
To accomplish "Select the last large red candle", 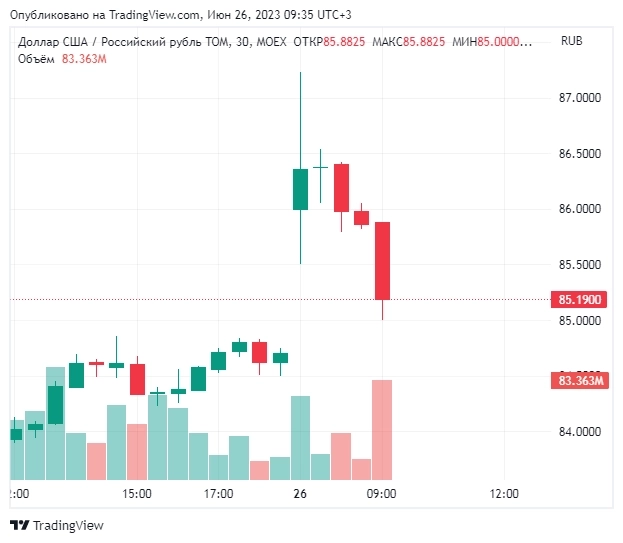I will [x=382, y=260].
